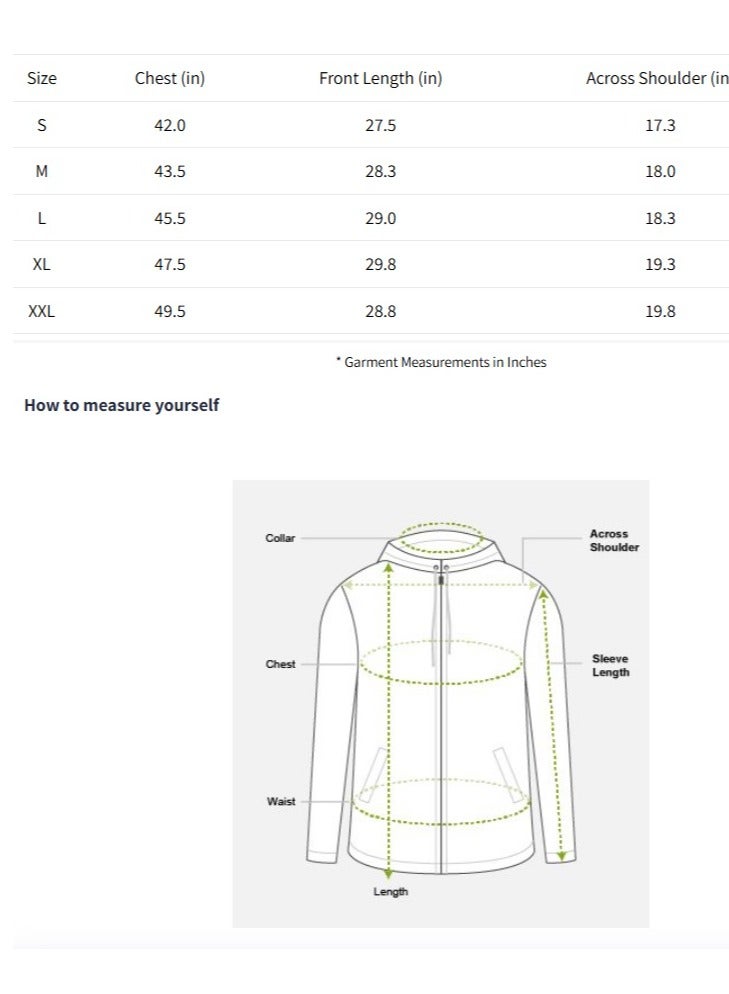
Task: Select the Across Shoulder diagram label
Action: tap(614, 541)
